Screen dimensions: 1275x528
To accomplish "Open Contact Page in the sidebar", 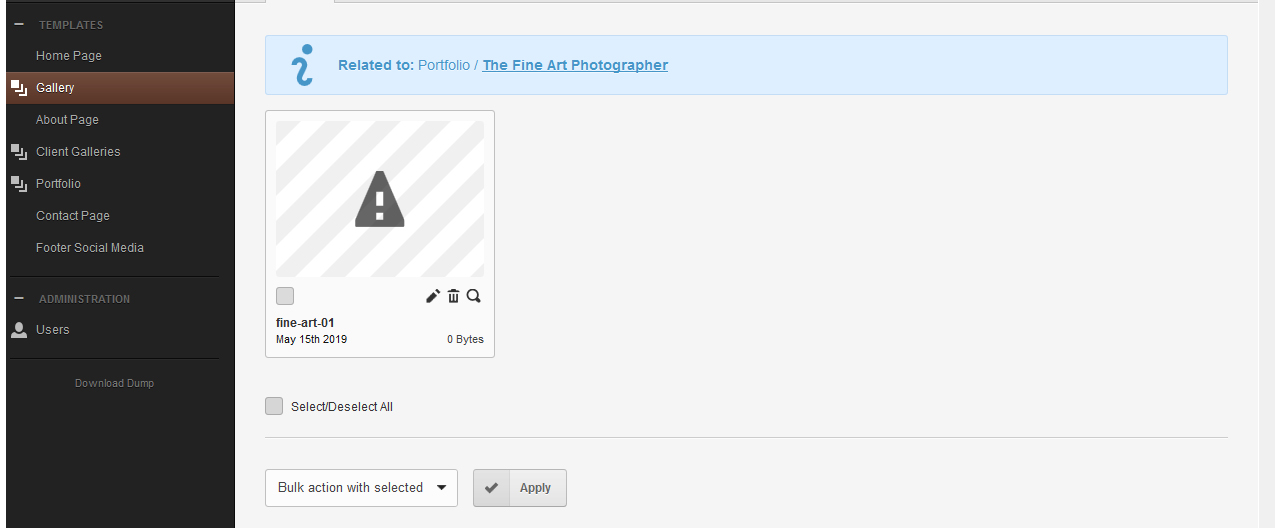I will pos(73,216).
